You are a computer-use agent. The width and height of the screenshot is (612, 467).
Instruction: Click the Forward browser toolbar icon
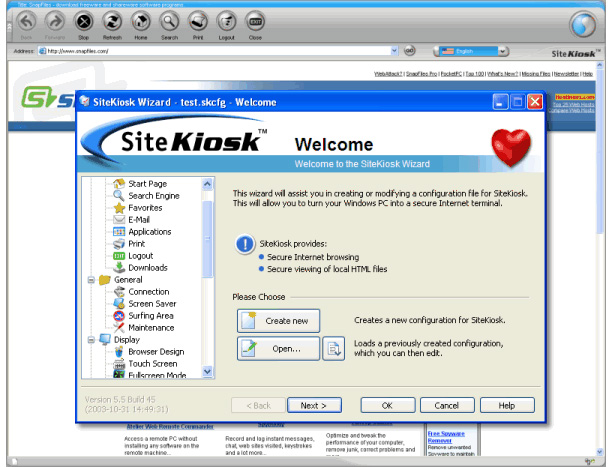pos(55,21)
